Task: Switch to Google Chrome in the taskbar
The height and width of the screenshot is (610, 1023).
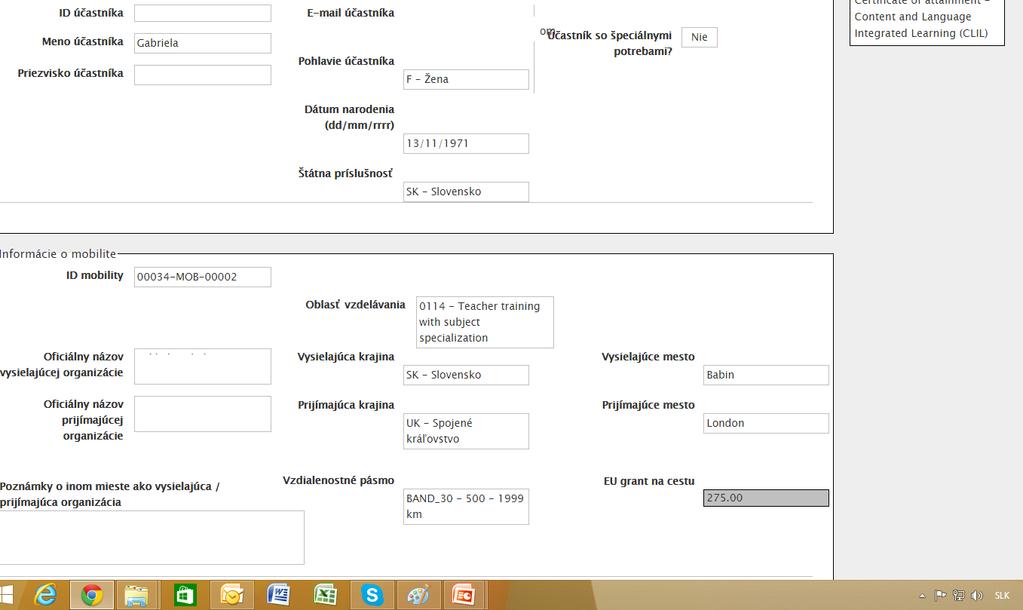Action: 92,595
